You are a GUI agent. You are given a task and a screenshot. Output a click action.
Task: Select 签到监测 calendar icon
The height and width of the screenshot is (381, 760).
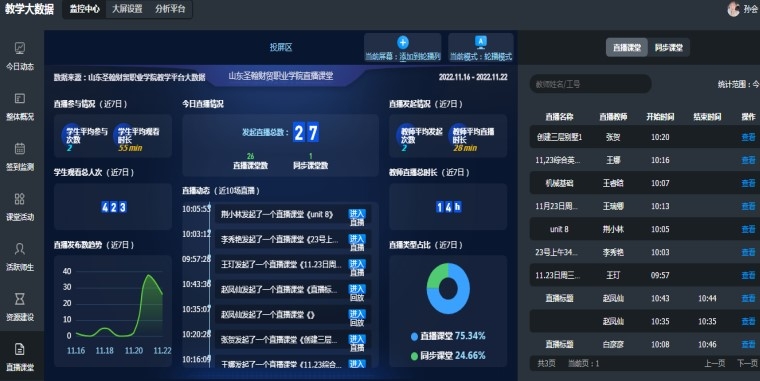point(20,148)
